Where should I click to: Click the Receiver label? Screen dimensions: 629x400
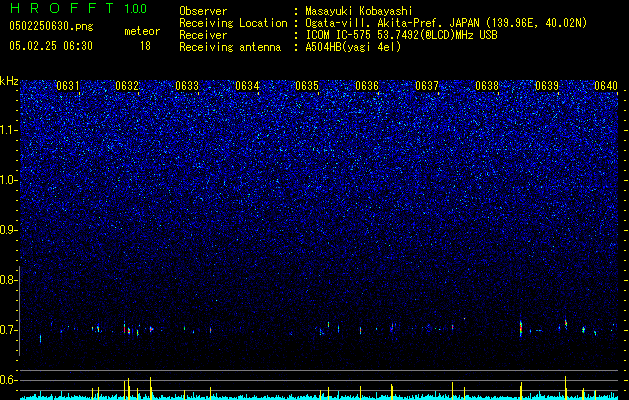(203, 36)
